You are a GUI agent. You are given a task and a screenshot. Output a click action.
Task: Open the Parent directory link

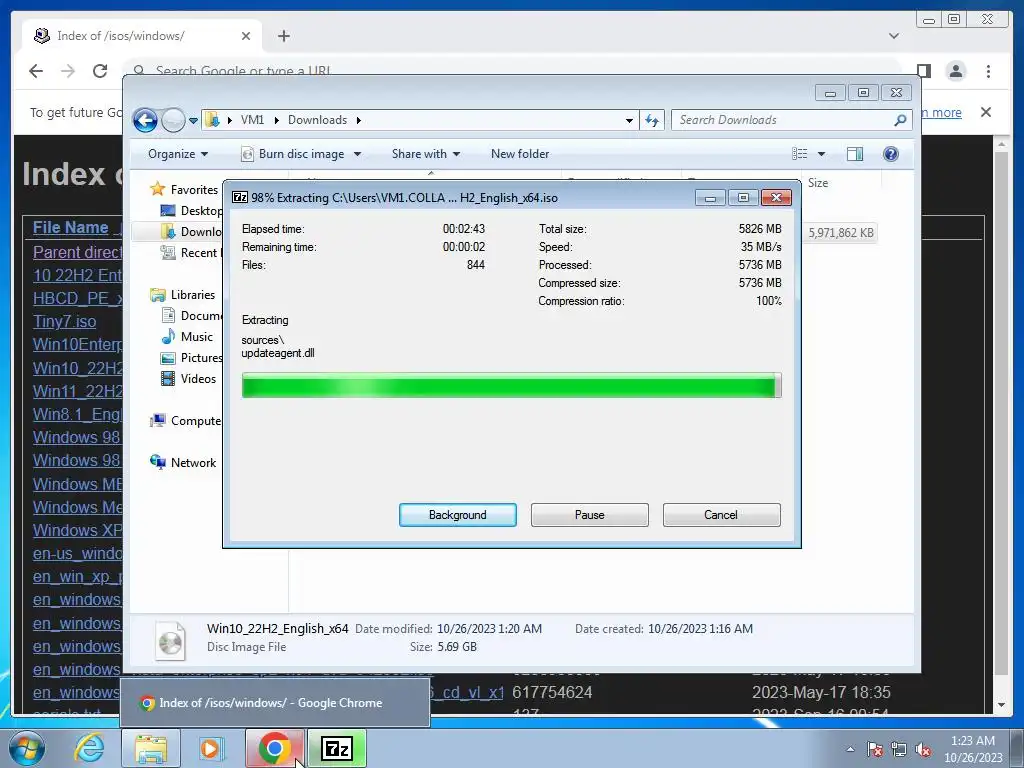(77, 252)
